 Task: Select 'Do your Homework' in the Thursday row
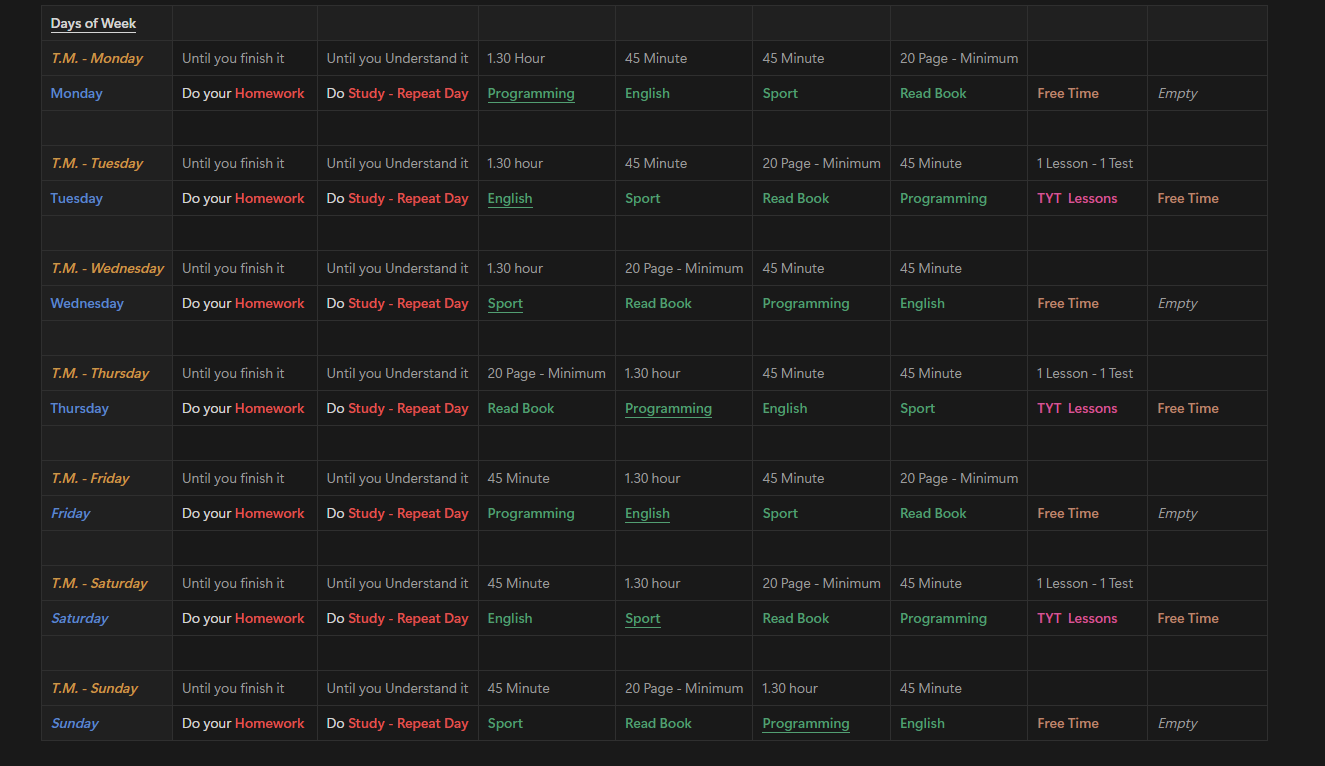(x=243, y=408)
